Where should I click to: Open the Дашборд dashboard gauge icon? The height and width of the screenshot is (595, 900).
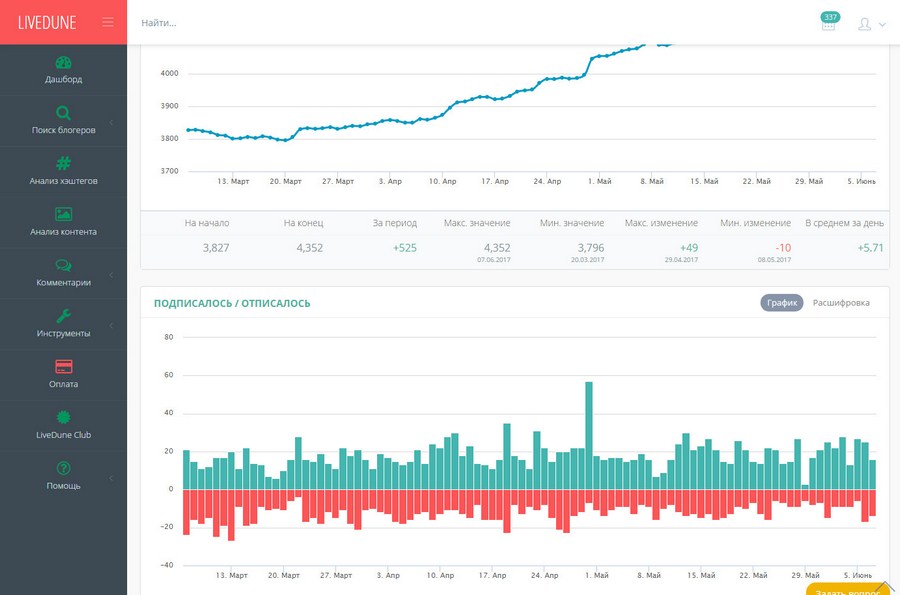[63, 63]
